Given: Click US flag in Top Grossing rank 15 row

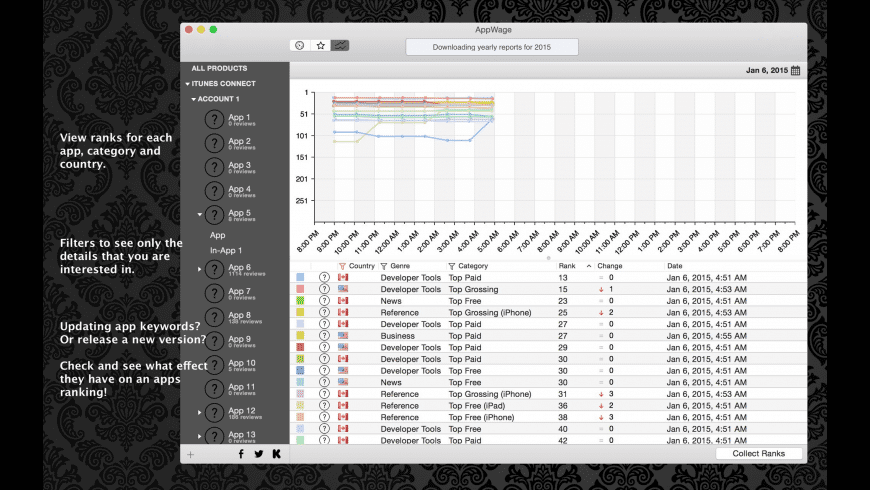Looking at the screenshot, I should pos(343,289).
